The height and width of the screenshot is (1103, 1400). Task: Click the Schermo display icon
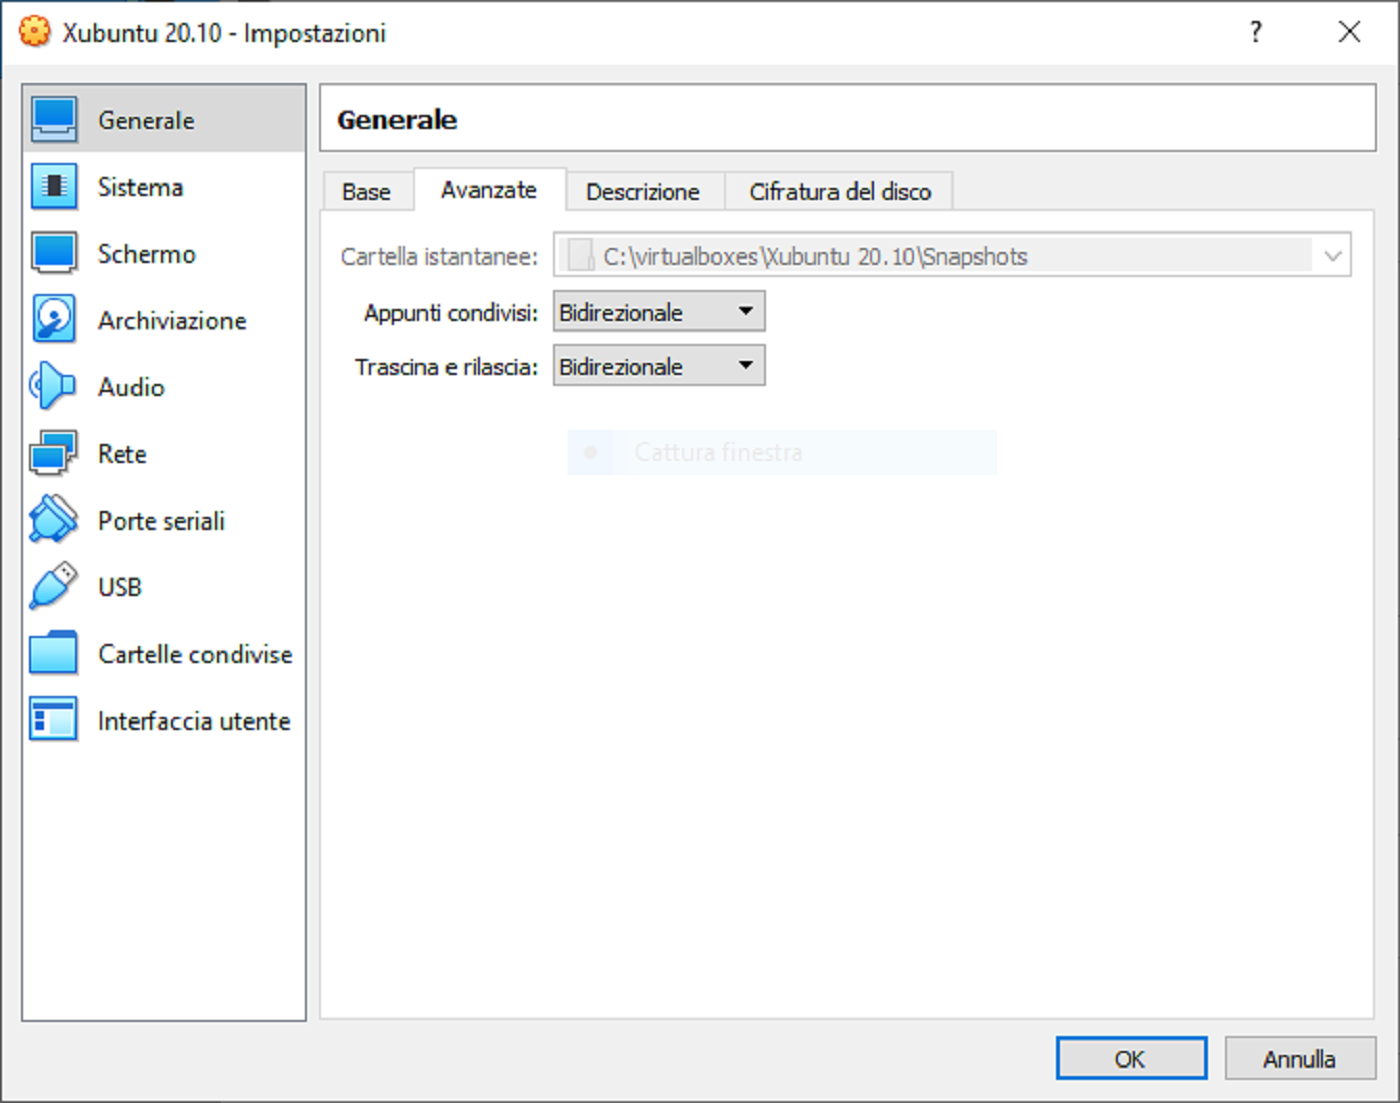tap(52, 253)
